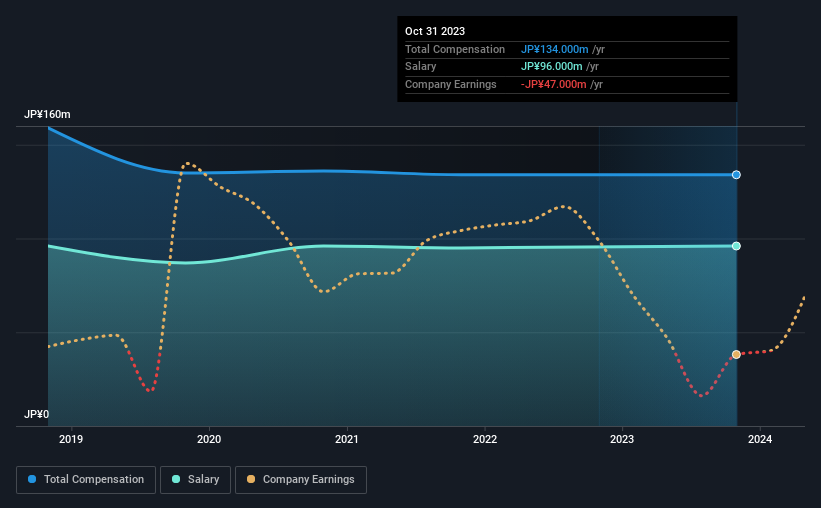Click the Company Earnings label in tooltip
This screenshot has width=821, height=508.
450,84
